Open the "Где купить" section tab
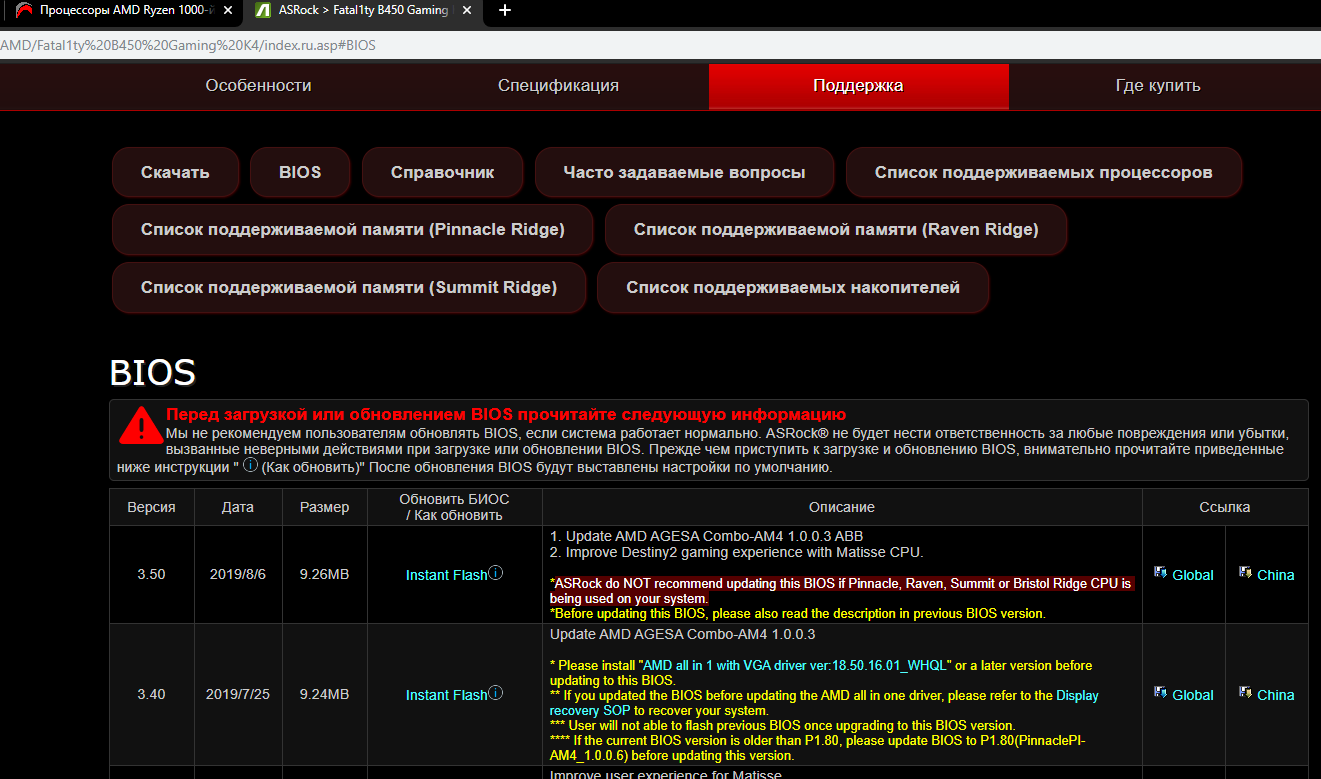The height and width of the screenshot is (779, 1321). tap(1158, 86)
